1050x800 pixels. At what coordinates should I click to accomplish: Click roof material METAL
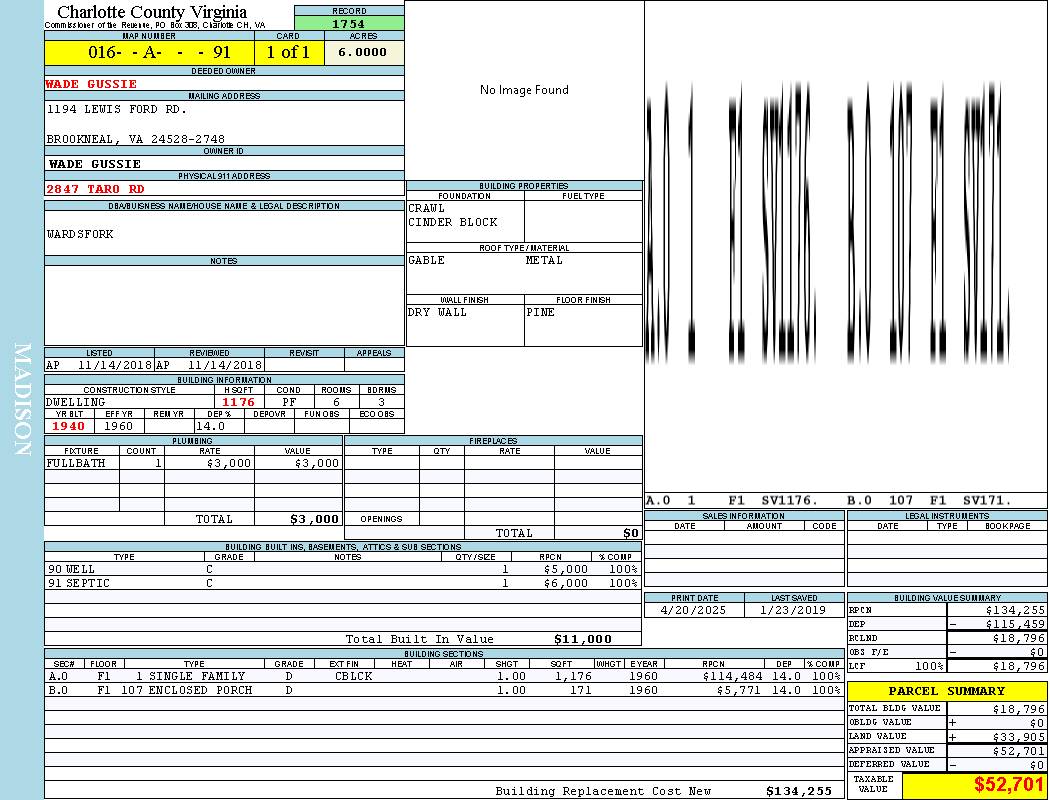[544, 260]
